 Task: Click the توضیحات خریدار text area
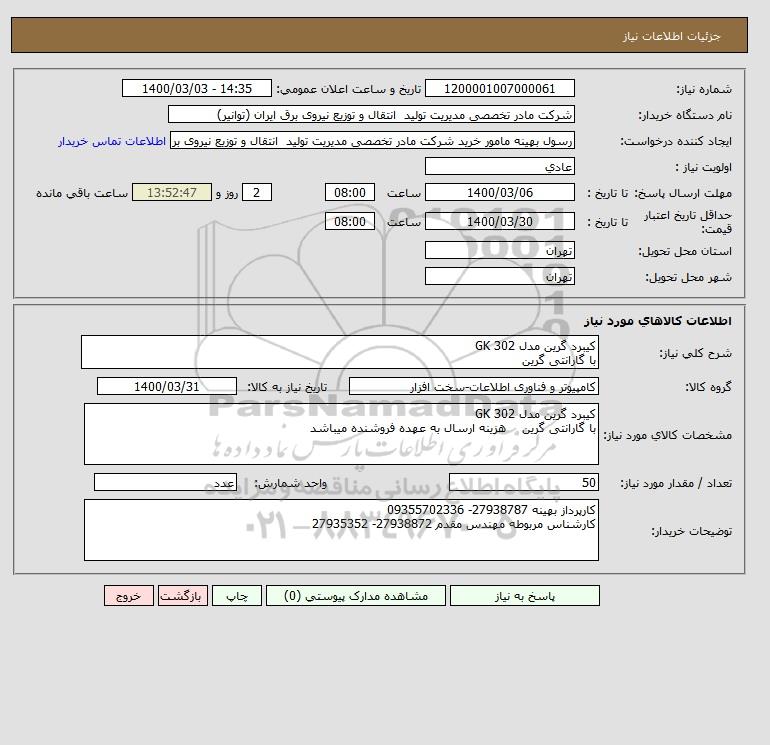tap(341, 530)
